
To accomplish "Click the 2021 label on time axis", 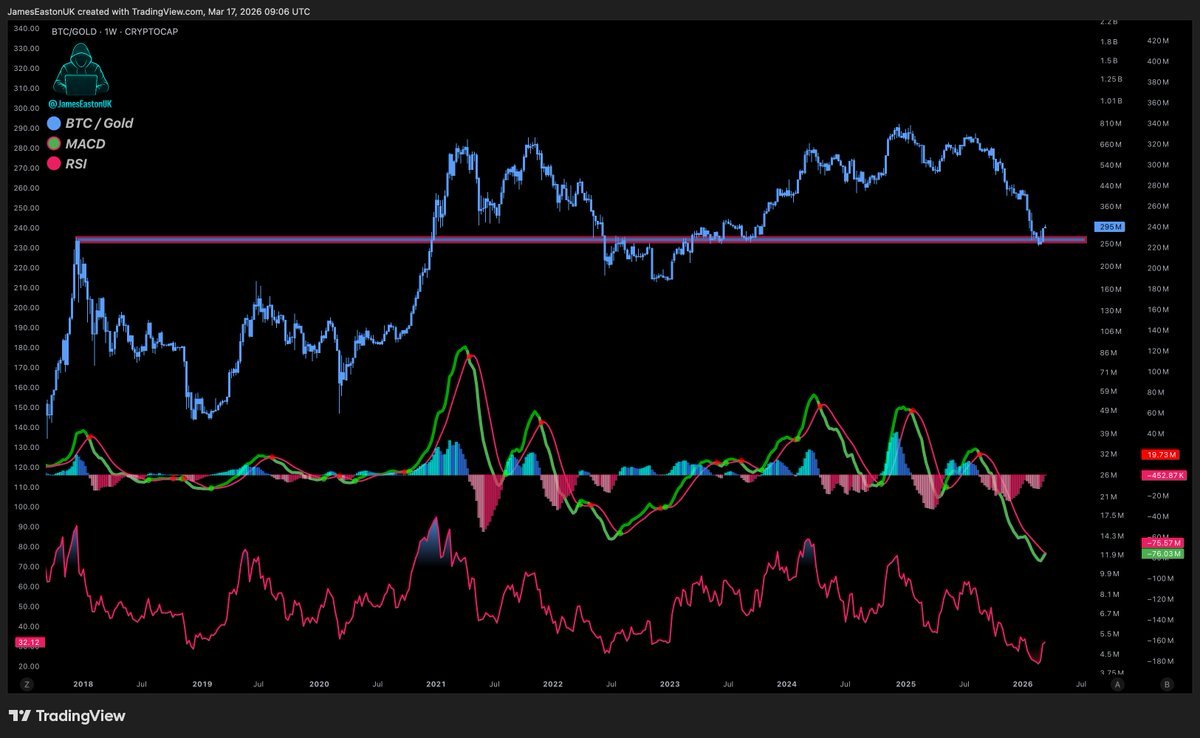I will [x=436, y=684].
